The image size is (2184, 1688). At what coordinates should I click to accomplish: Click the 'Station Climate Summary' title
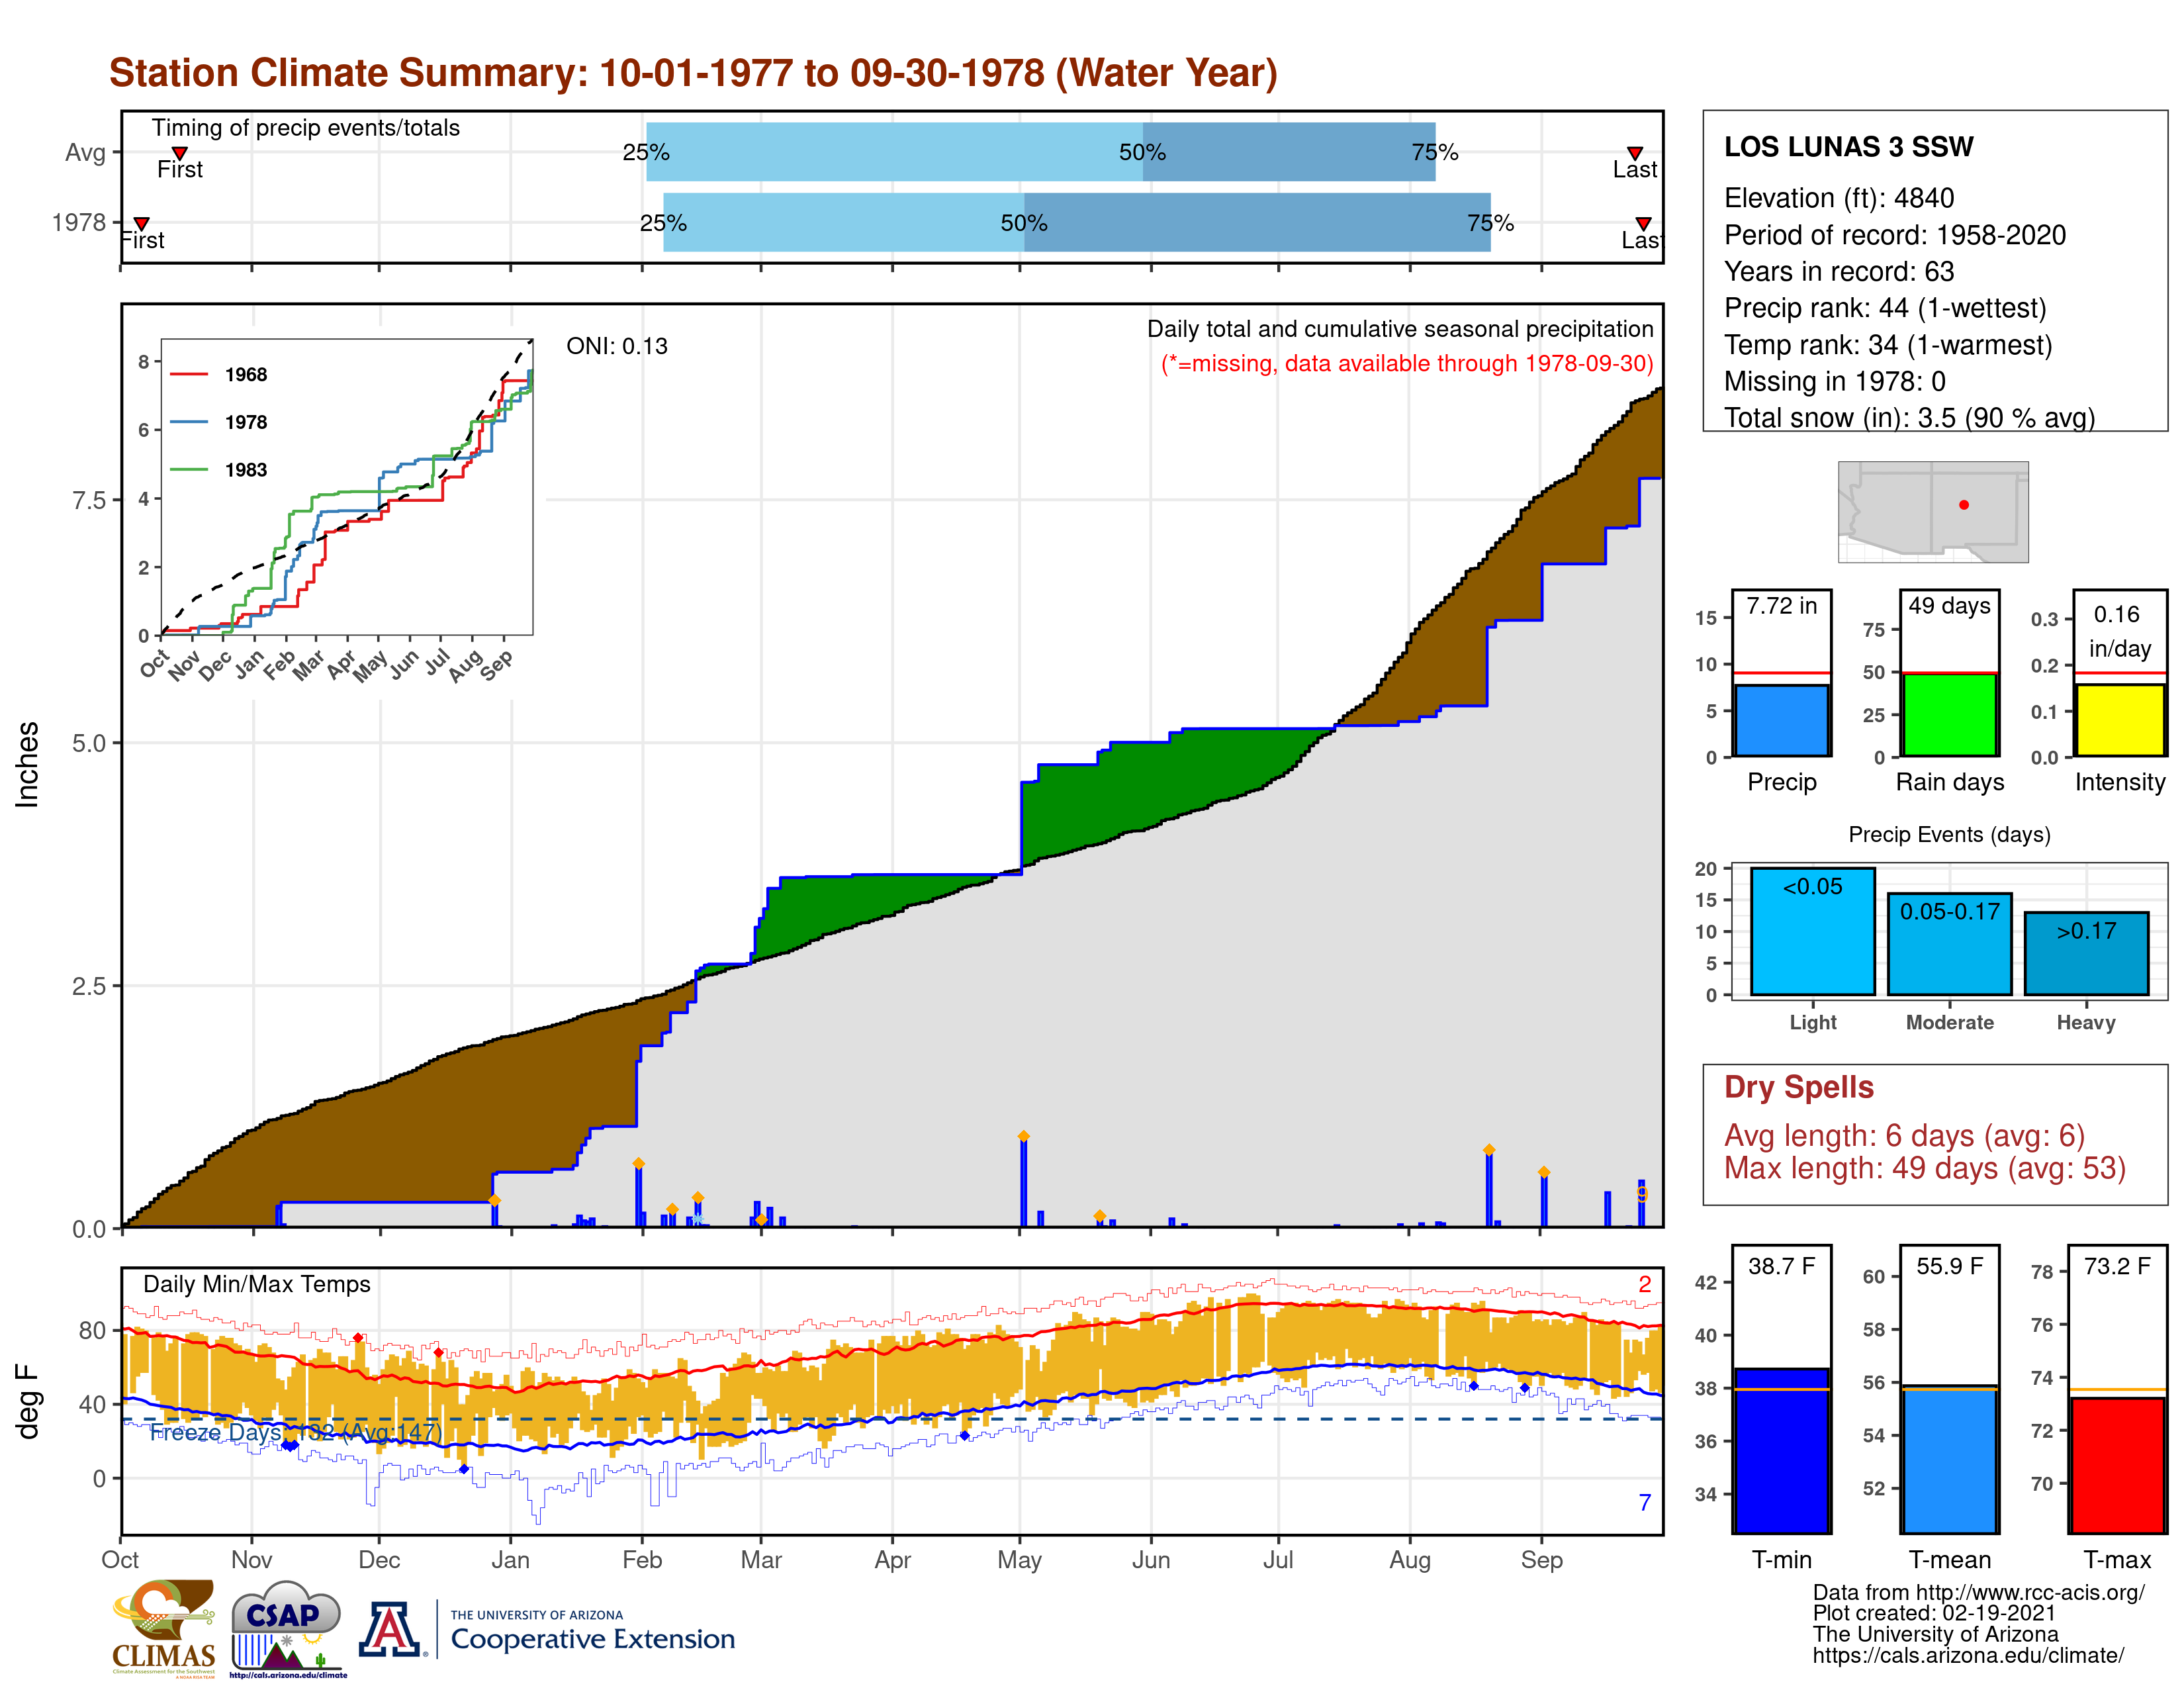pos(693,73)
